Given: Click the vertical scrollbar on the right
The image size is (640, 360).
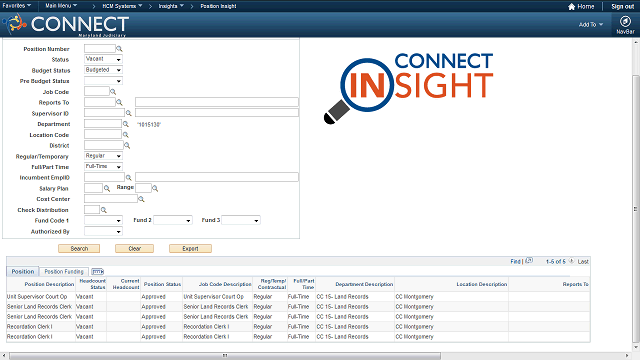Looking at the screenshot, I should pyautogui.click(x=636, y=209).
